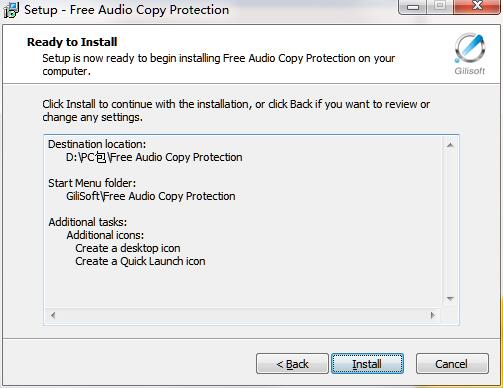Go back using the Back button
Screen dimensions: 503x388
(292, 364)
